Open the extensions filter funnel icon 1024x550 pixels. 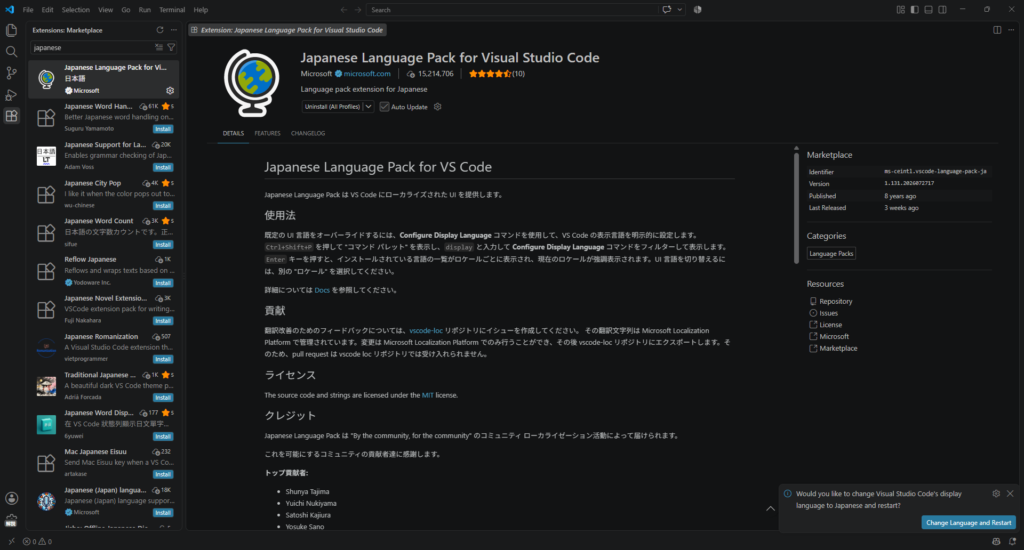point(171,48)
